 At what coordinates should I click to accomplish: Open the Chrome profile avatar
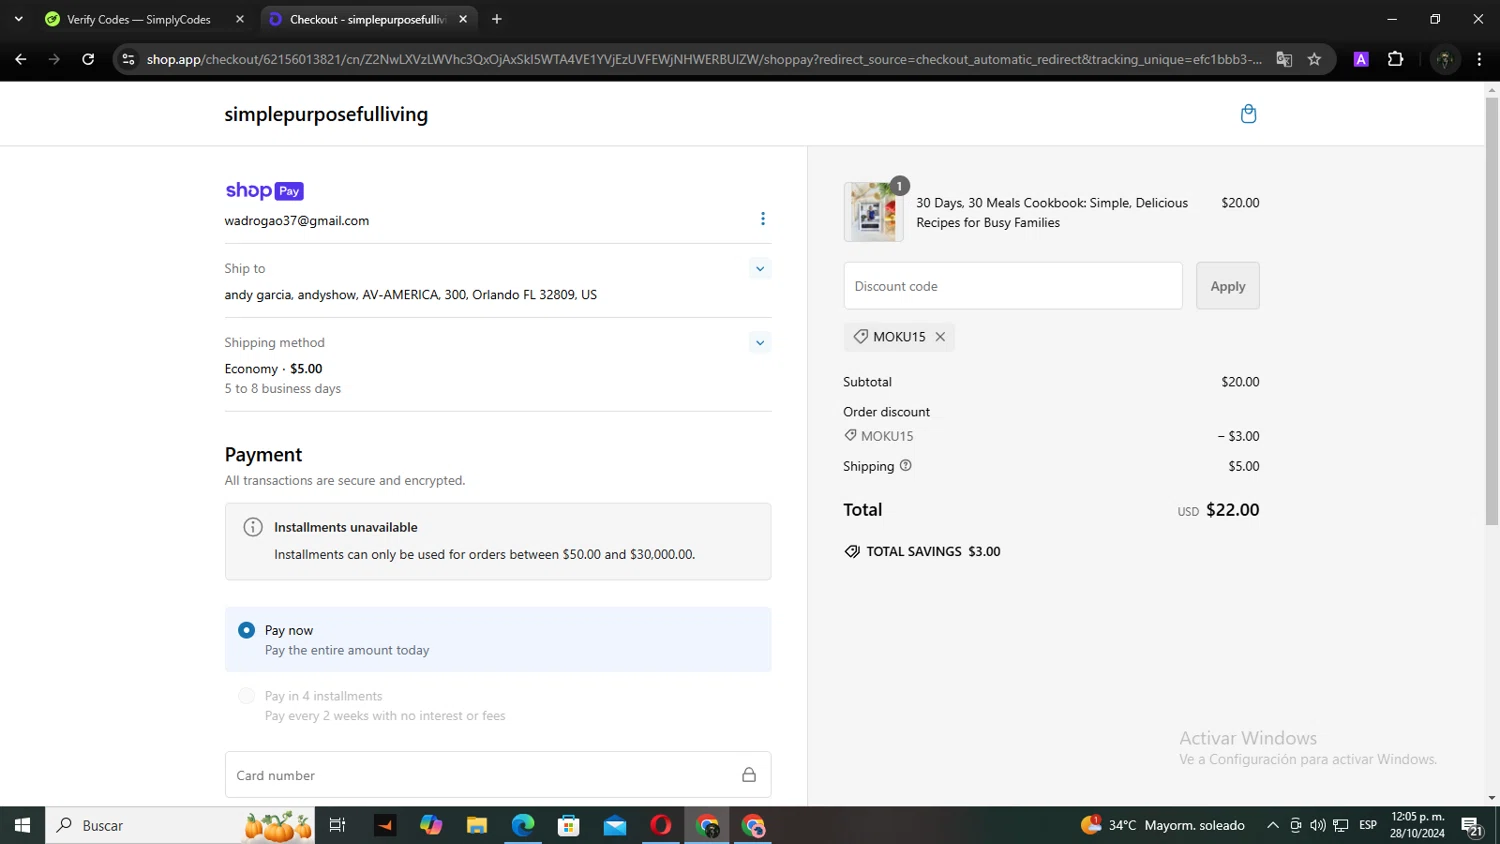(1444, 59)
